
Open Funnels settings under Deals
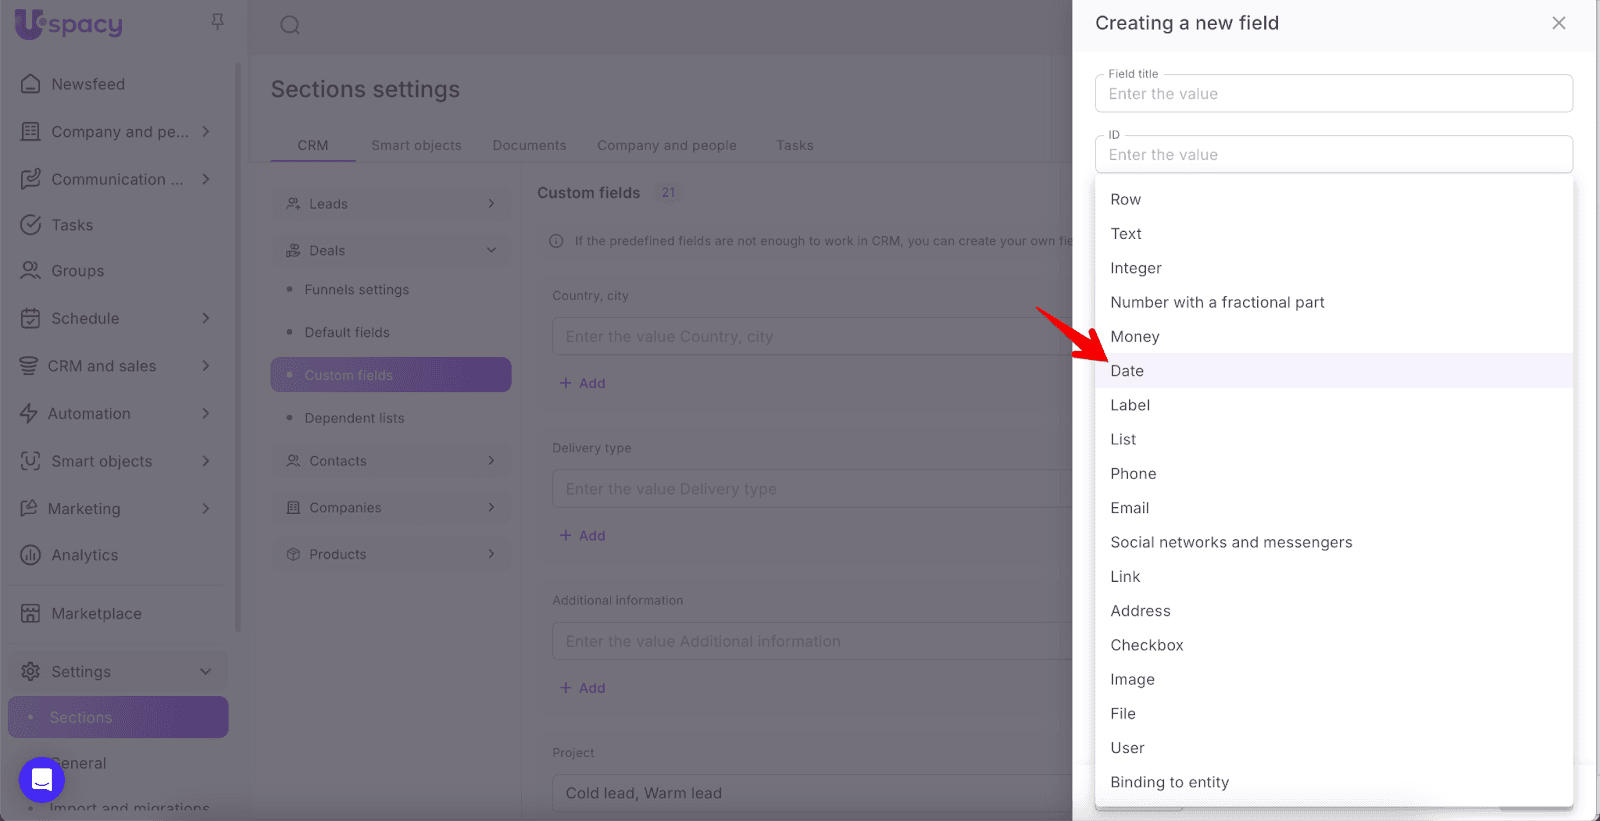(x=357, y=290)
